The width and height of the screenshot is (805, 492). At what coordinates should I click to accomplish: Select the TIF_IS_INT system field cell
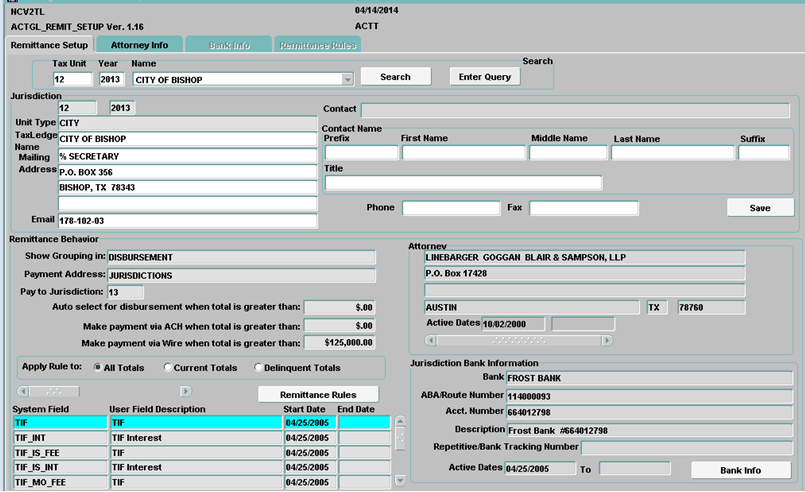click(x=60, y=467)
